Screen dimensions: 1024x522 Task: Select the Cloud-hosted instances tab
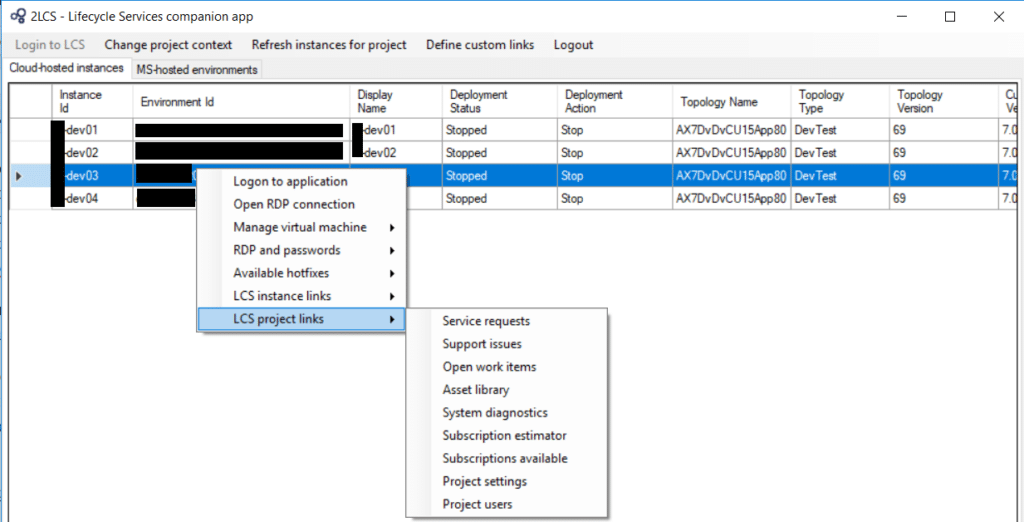[66, 68]
